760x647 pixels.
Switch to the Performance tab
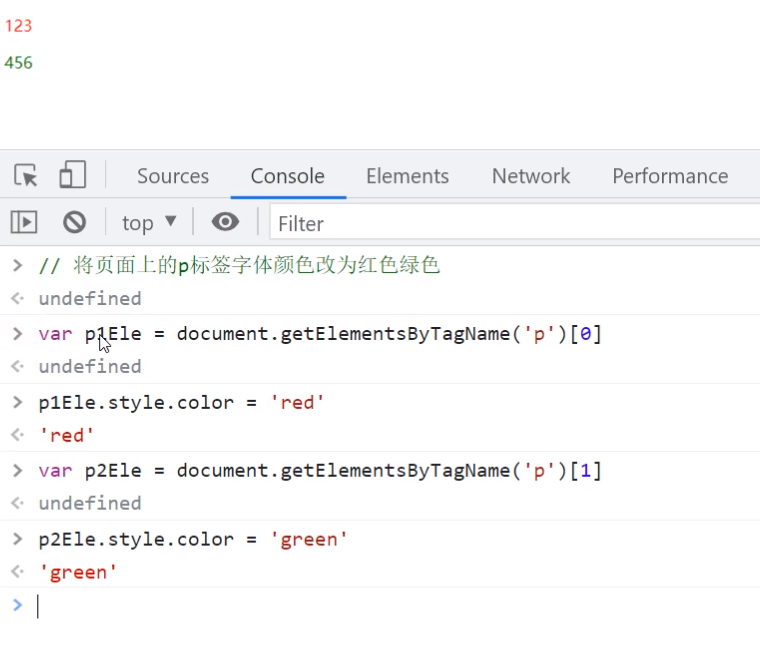pos(670,176)
